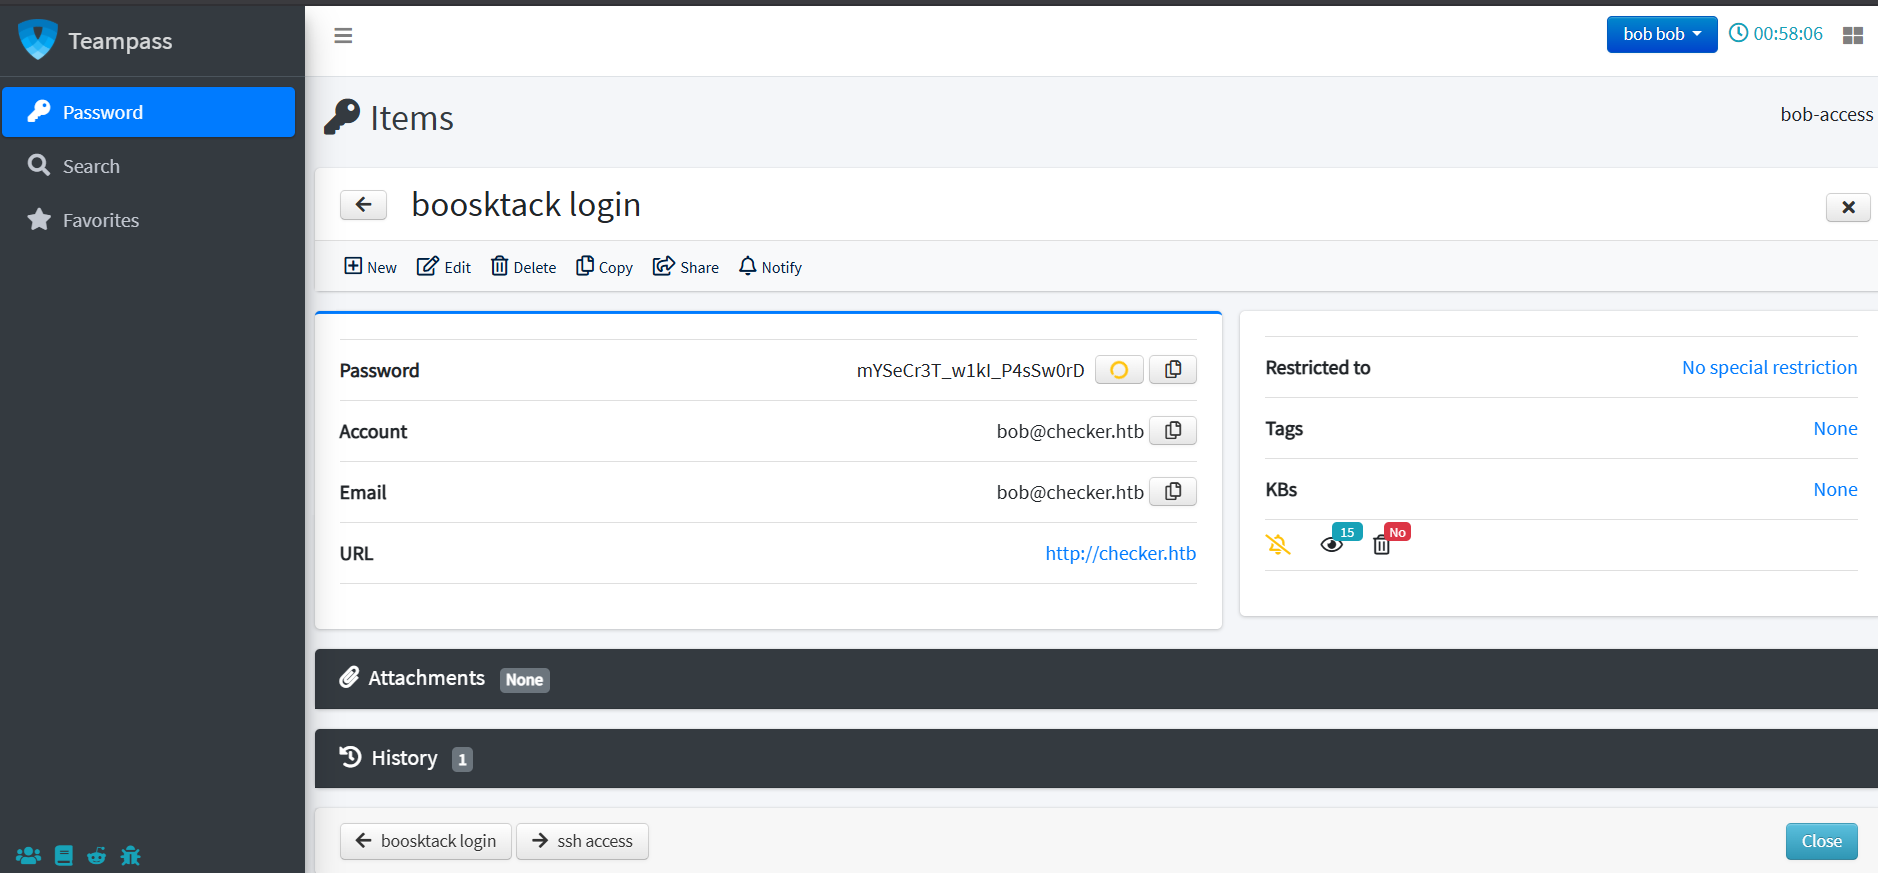Image resolution: width=1878 pixels, height=873 pixels.
Task: Click the users group icon at bottom-left
Action: pyautogui.click(x=29, y=856)
